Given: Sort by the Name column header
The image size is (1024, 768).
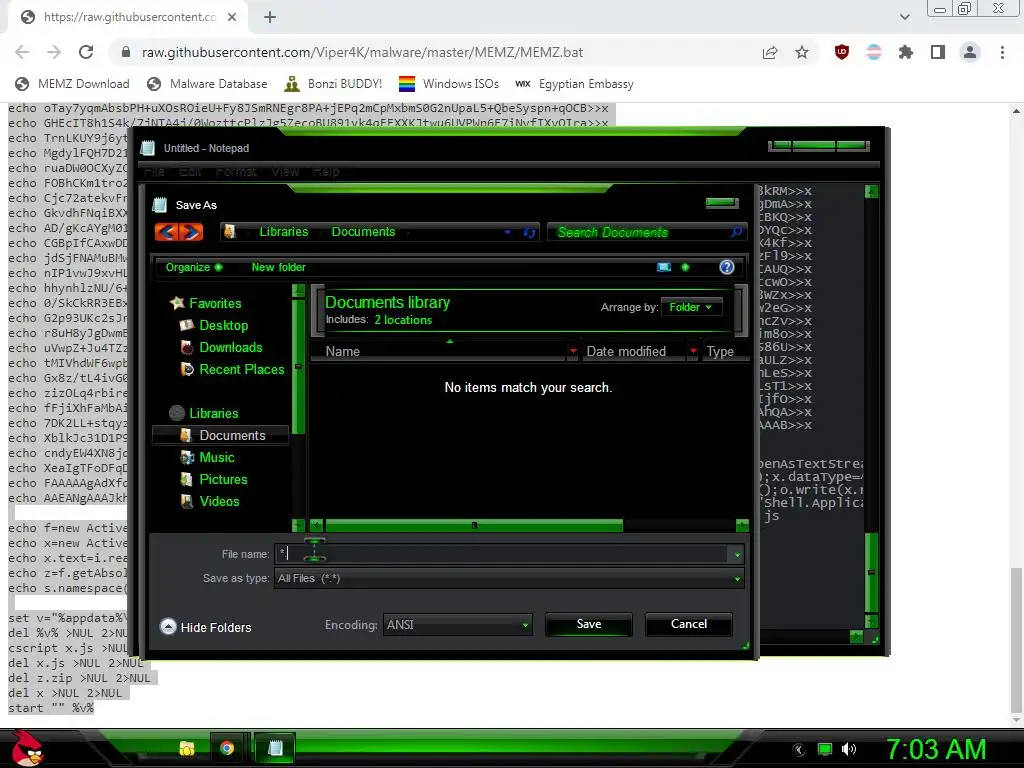Looking at the screenshot, I should point(438,351).
